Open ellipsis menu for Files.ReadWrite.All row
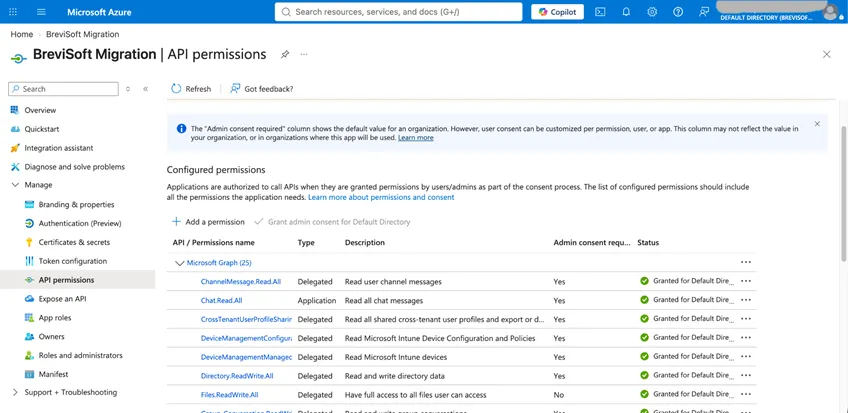 (746, 394)
